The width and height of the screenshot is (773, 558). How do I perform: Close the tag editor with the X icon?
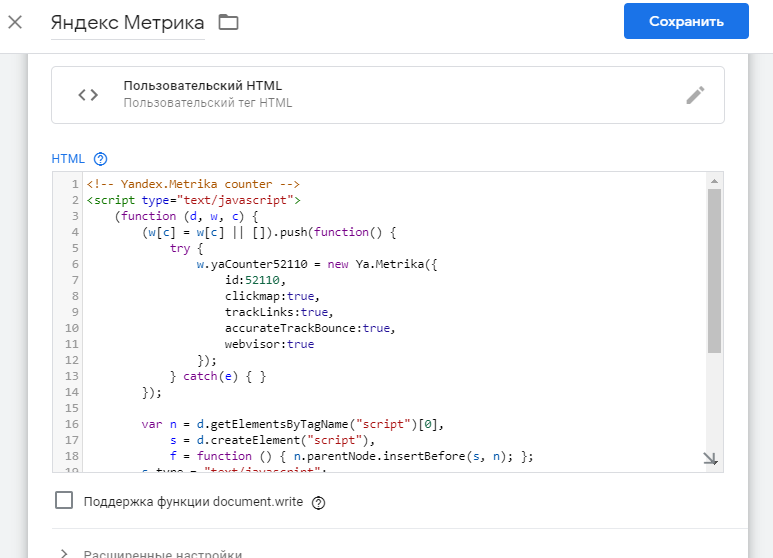coord(15,22)
